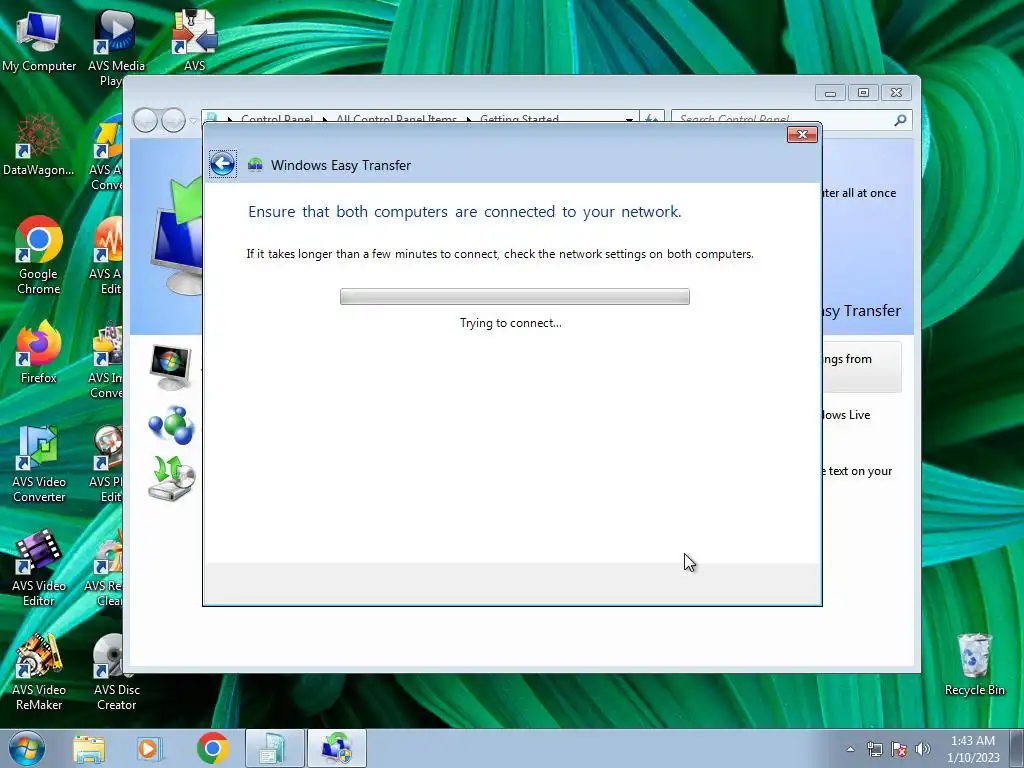
Task: Open the Control Panel address bar dropdown
Action: 630,120
